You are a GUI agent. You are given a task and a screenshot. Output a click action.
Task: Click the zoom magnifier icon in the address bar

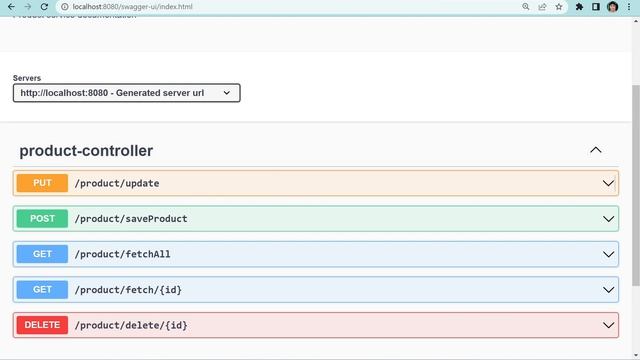526,7
